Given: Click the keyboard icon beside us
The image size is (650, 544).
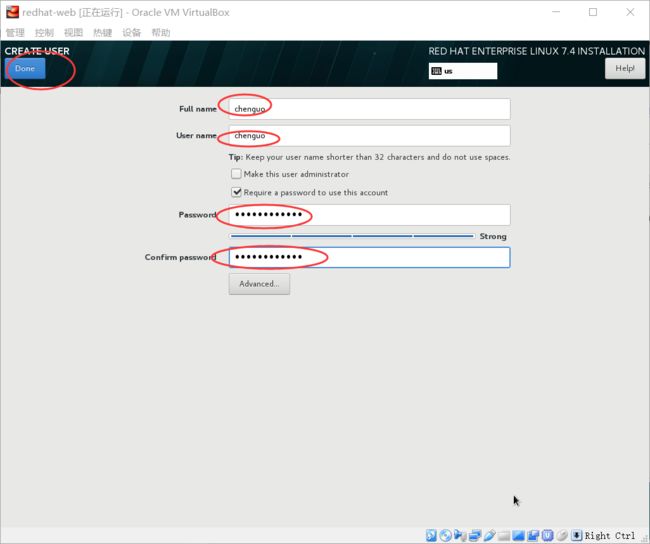Looking at the screenshot, I should [x=436, y=71].
